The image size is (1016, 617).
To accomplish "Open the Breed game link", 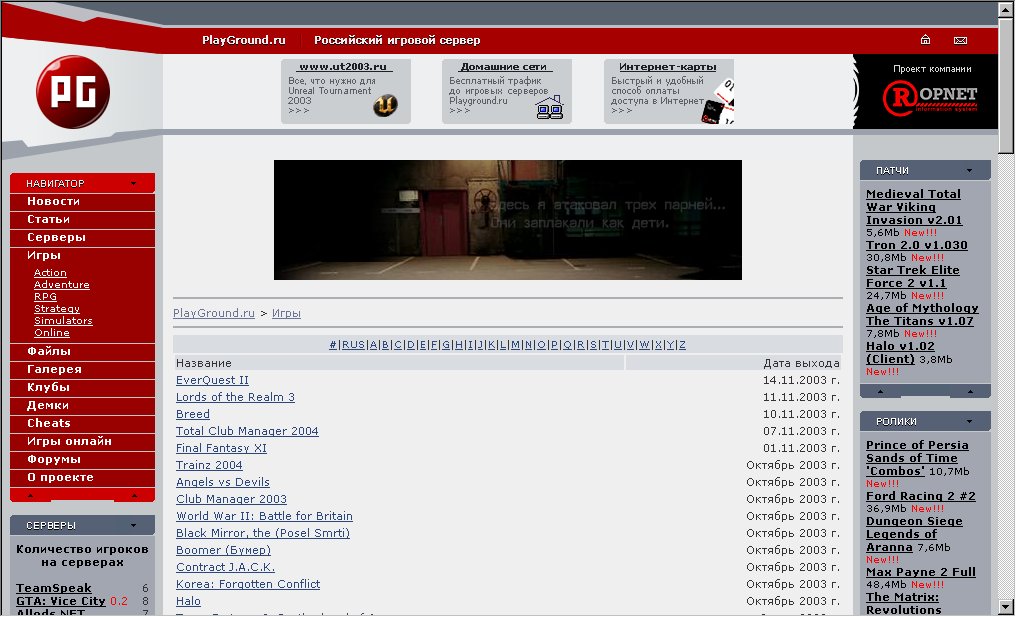I will (x=193, y=414).
